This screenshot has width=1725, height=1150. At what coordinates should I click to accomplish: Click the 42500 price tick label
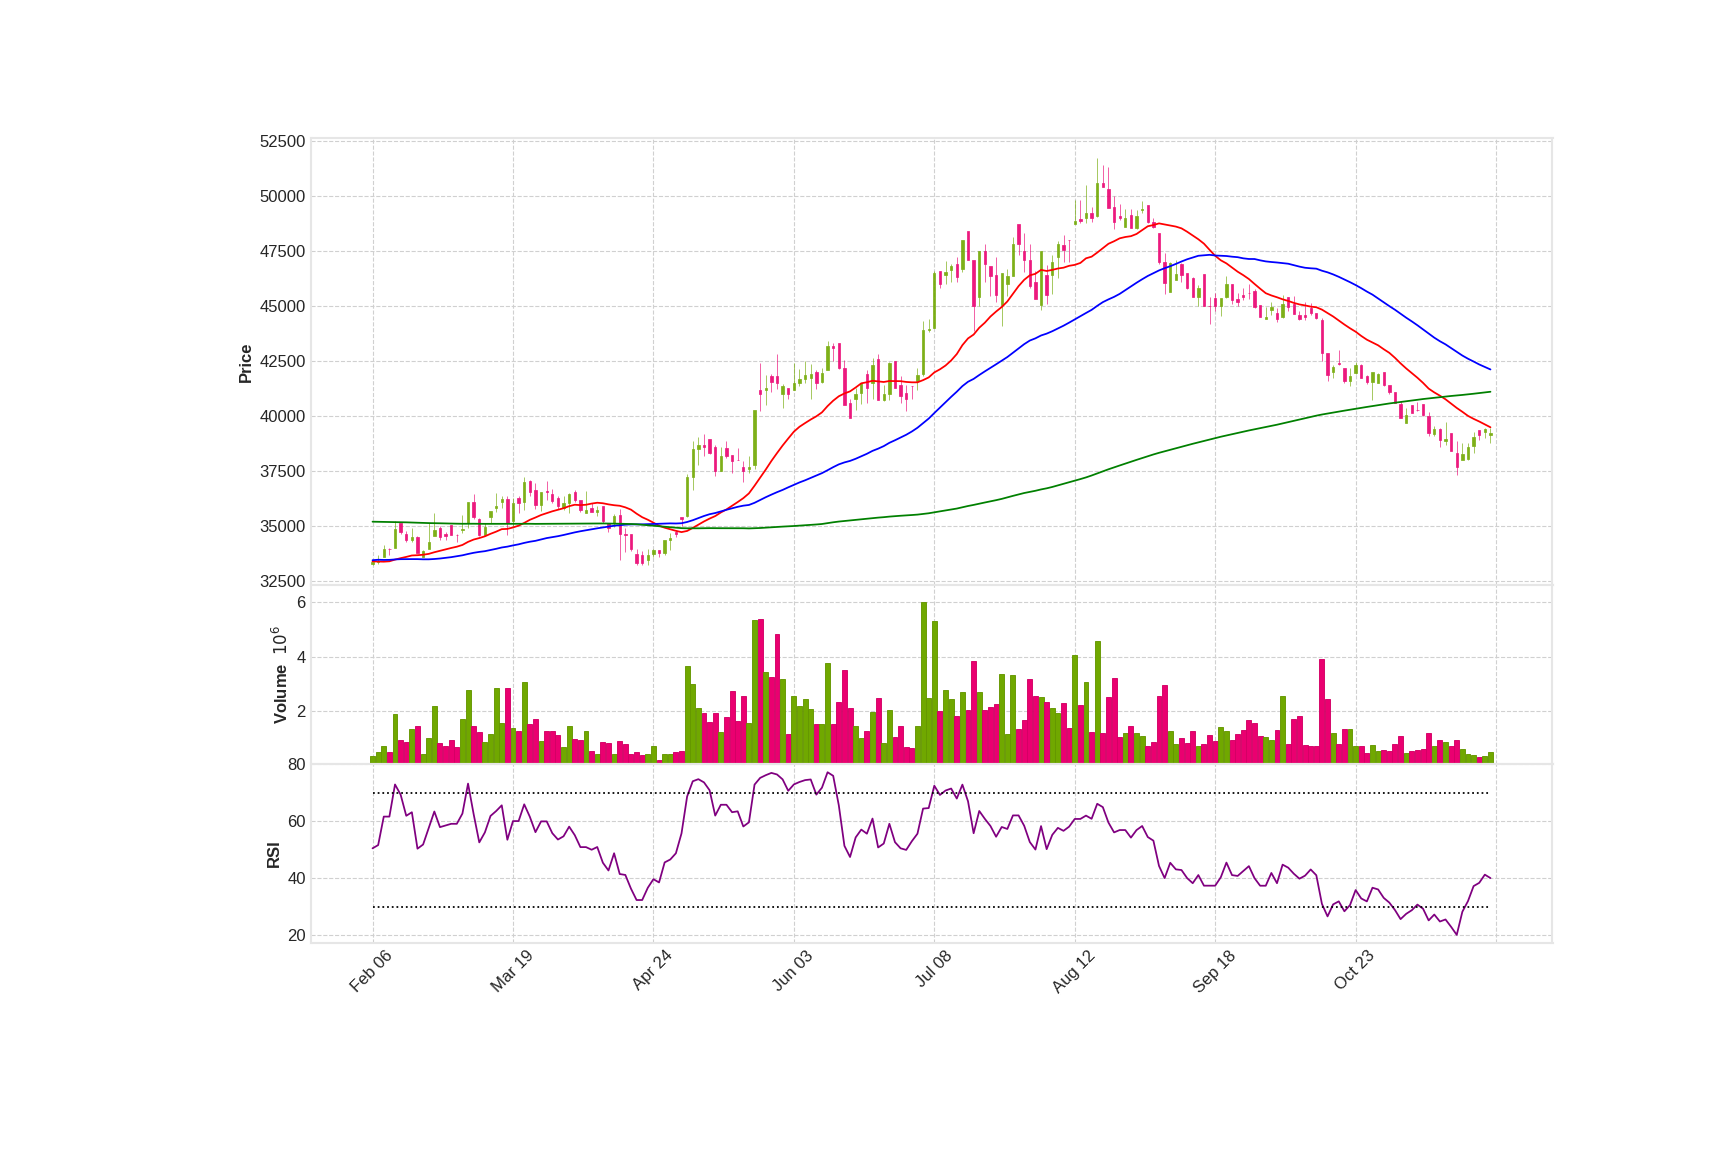click(x=283, y=362)
